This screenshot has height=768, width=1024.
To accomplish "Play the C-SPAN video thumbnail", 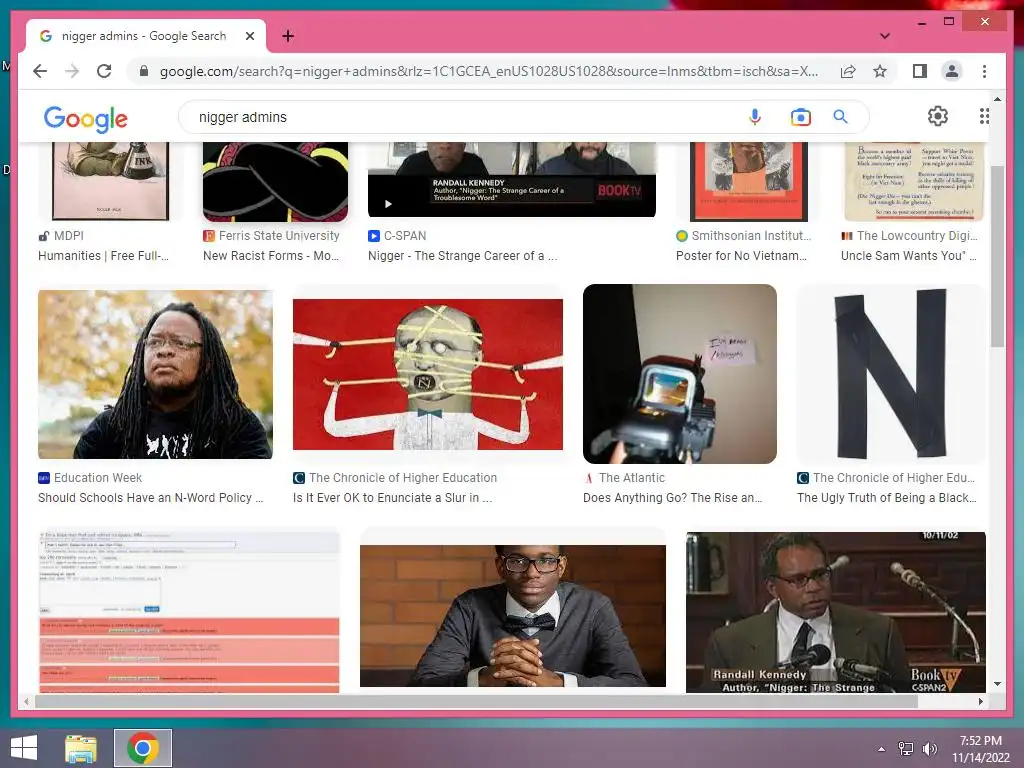I will click(511, 180).
